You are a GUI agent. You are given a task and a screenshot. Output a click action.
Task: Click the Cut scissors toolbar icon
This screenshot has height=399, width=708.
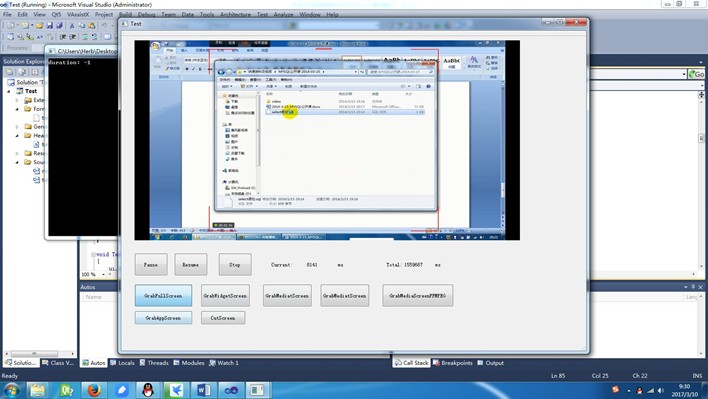pos(71,26)
